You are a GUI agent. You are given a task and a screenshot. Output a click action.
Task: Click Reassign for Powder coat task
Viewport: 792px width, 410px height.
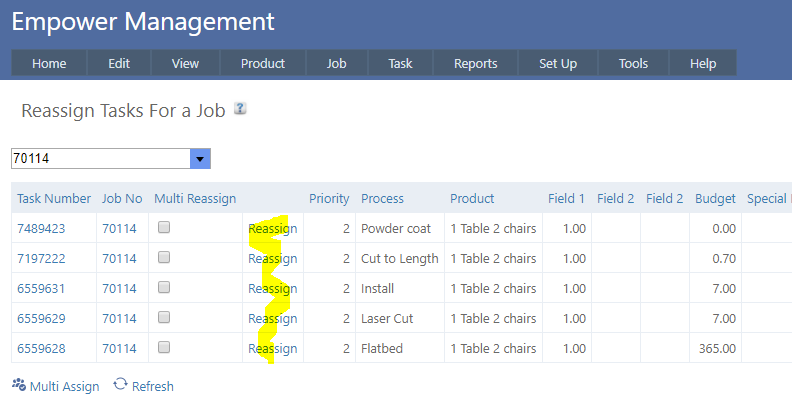click(x=272, y=229)
